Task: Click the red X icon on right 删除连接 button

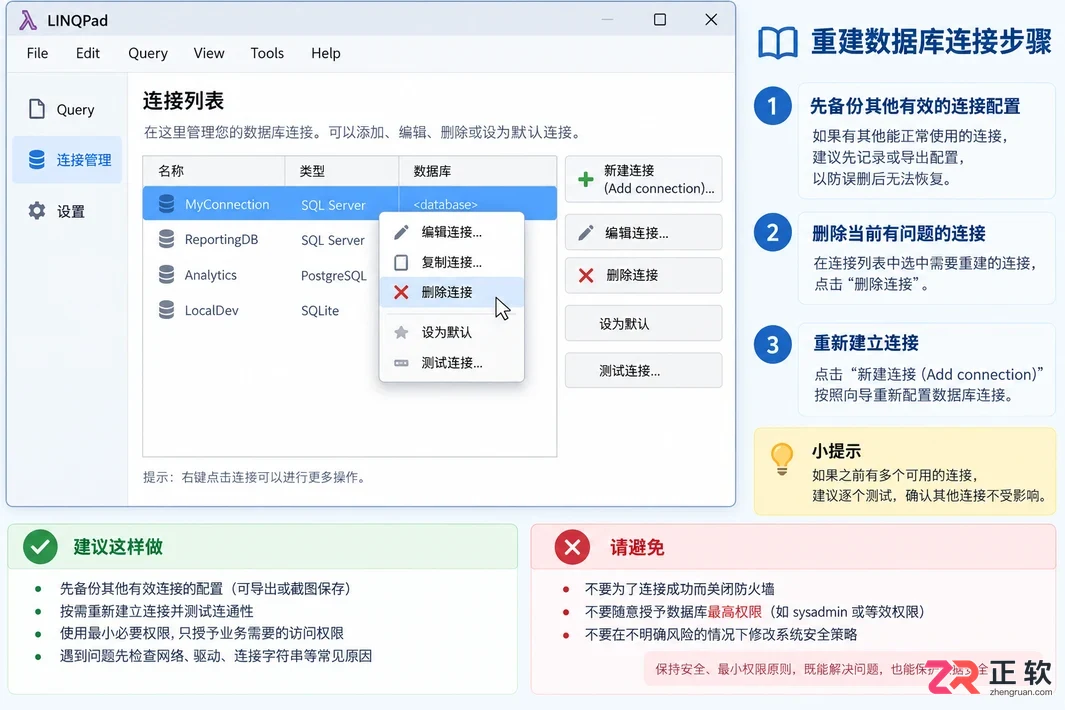Action: pyautogui.click(x=585, y=275)
